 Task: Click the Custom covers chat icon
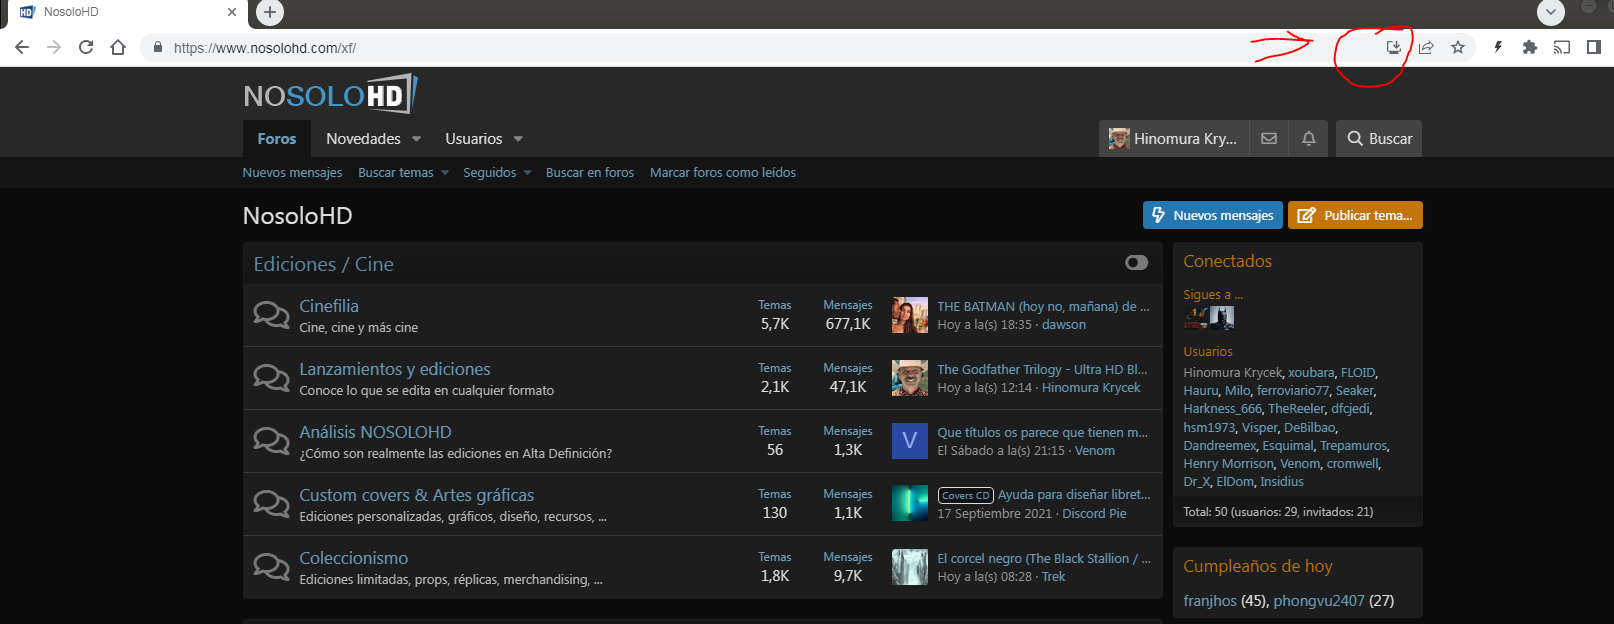(x=271, y=504)
